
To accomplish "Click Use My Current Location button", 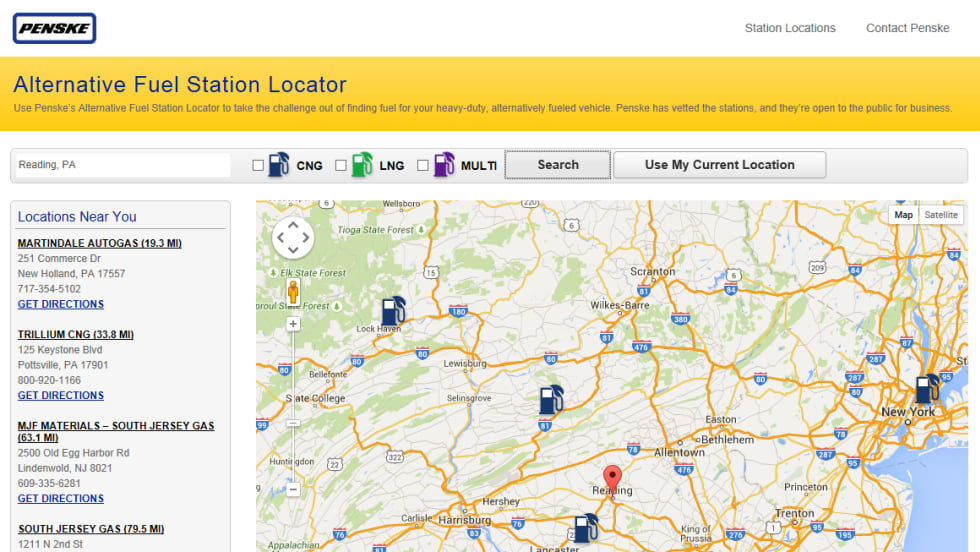I will (x=719, y=165).
